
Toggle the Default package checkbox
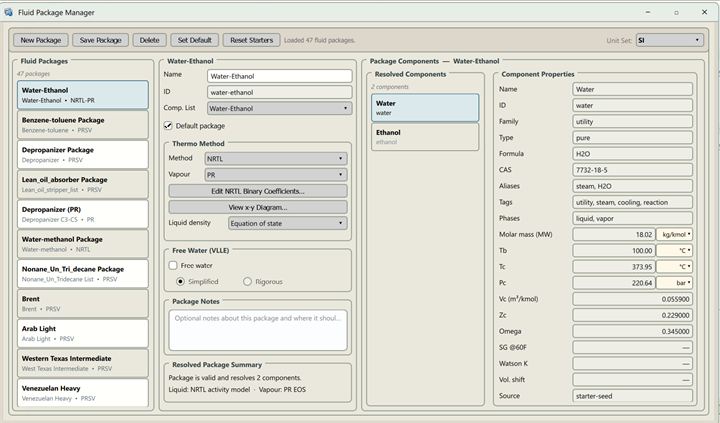click(x=168, y=125)
